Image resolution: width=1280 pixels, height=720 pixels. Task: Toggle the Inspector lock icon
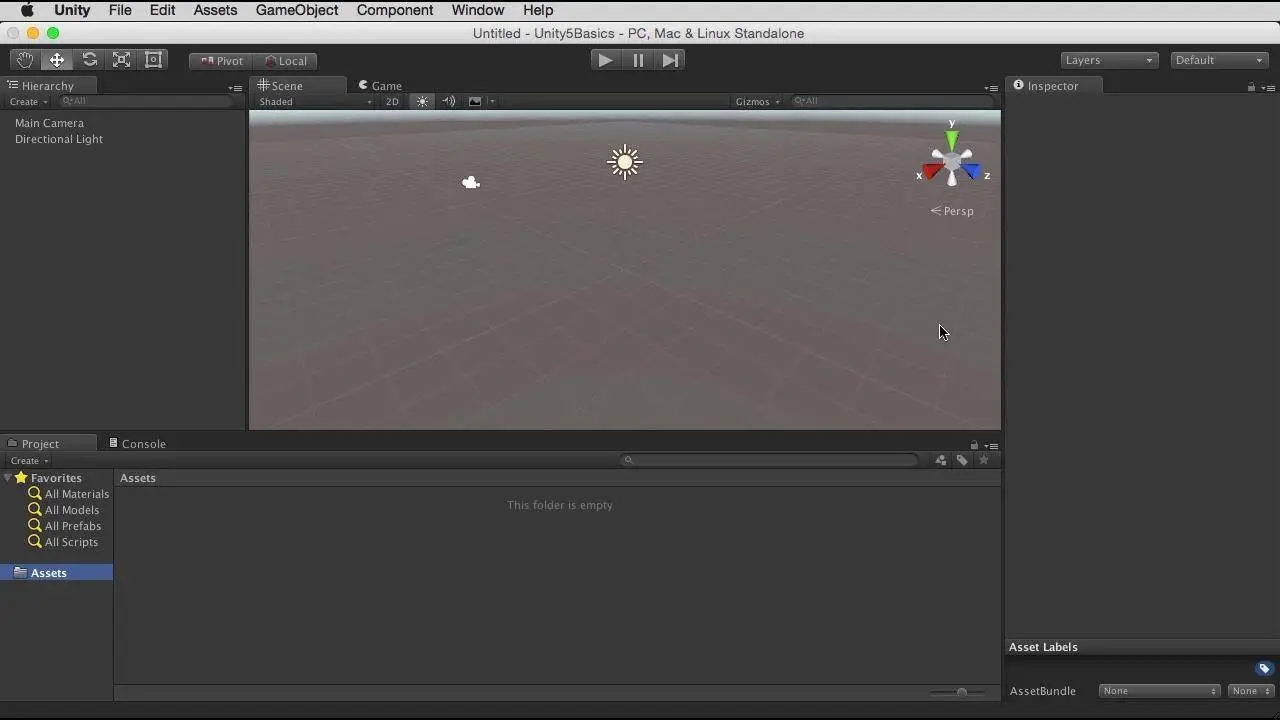click(1251, 87)
